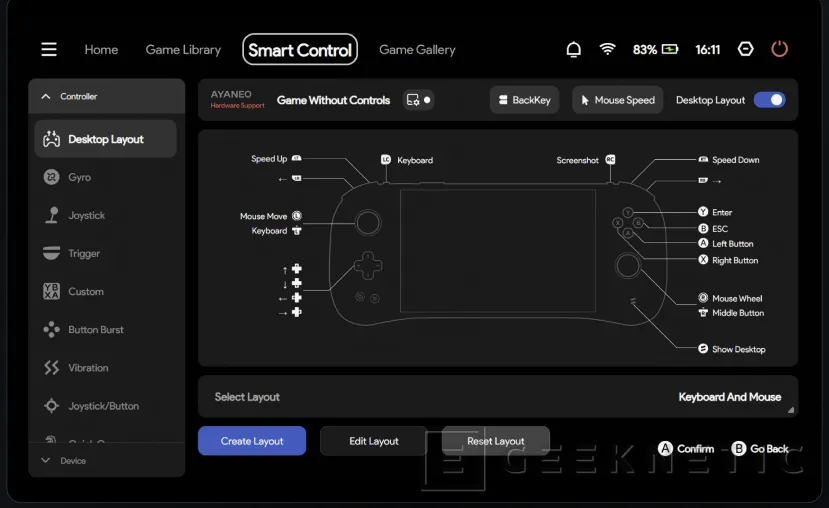Click the hexagon AYANEO icon

745,49
